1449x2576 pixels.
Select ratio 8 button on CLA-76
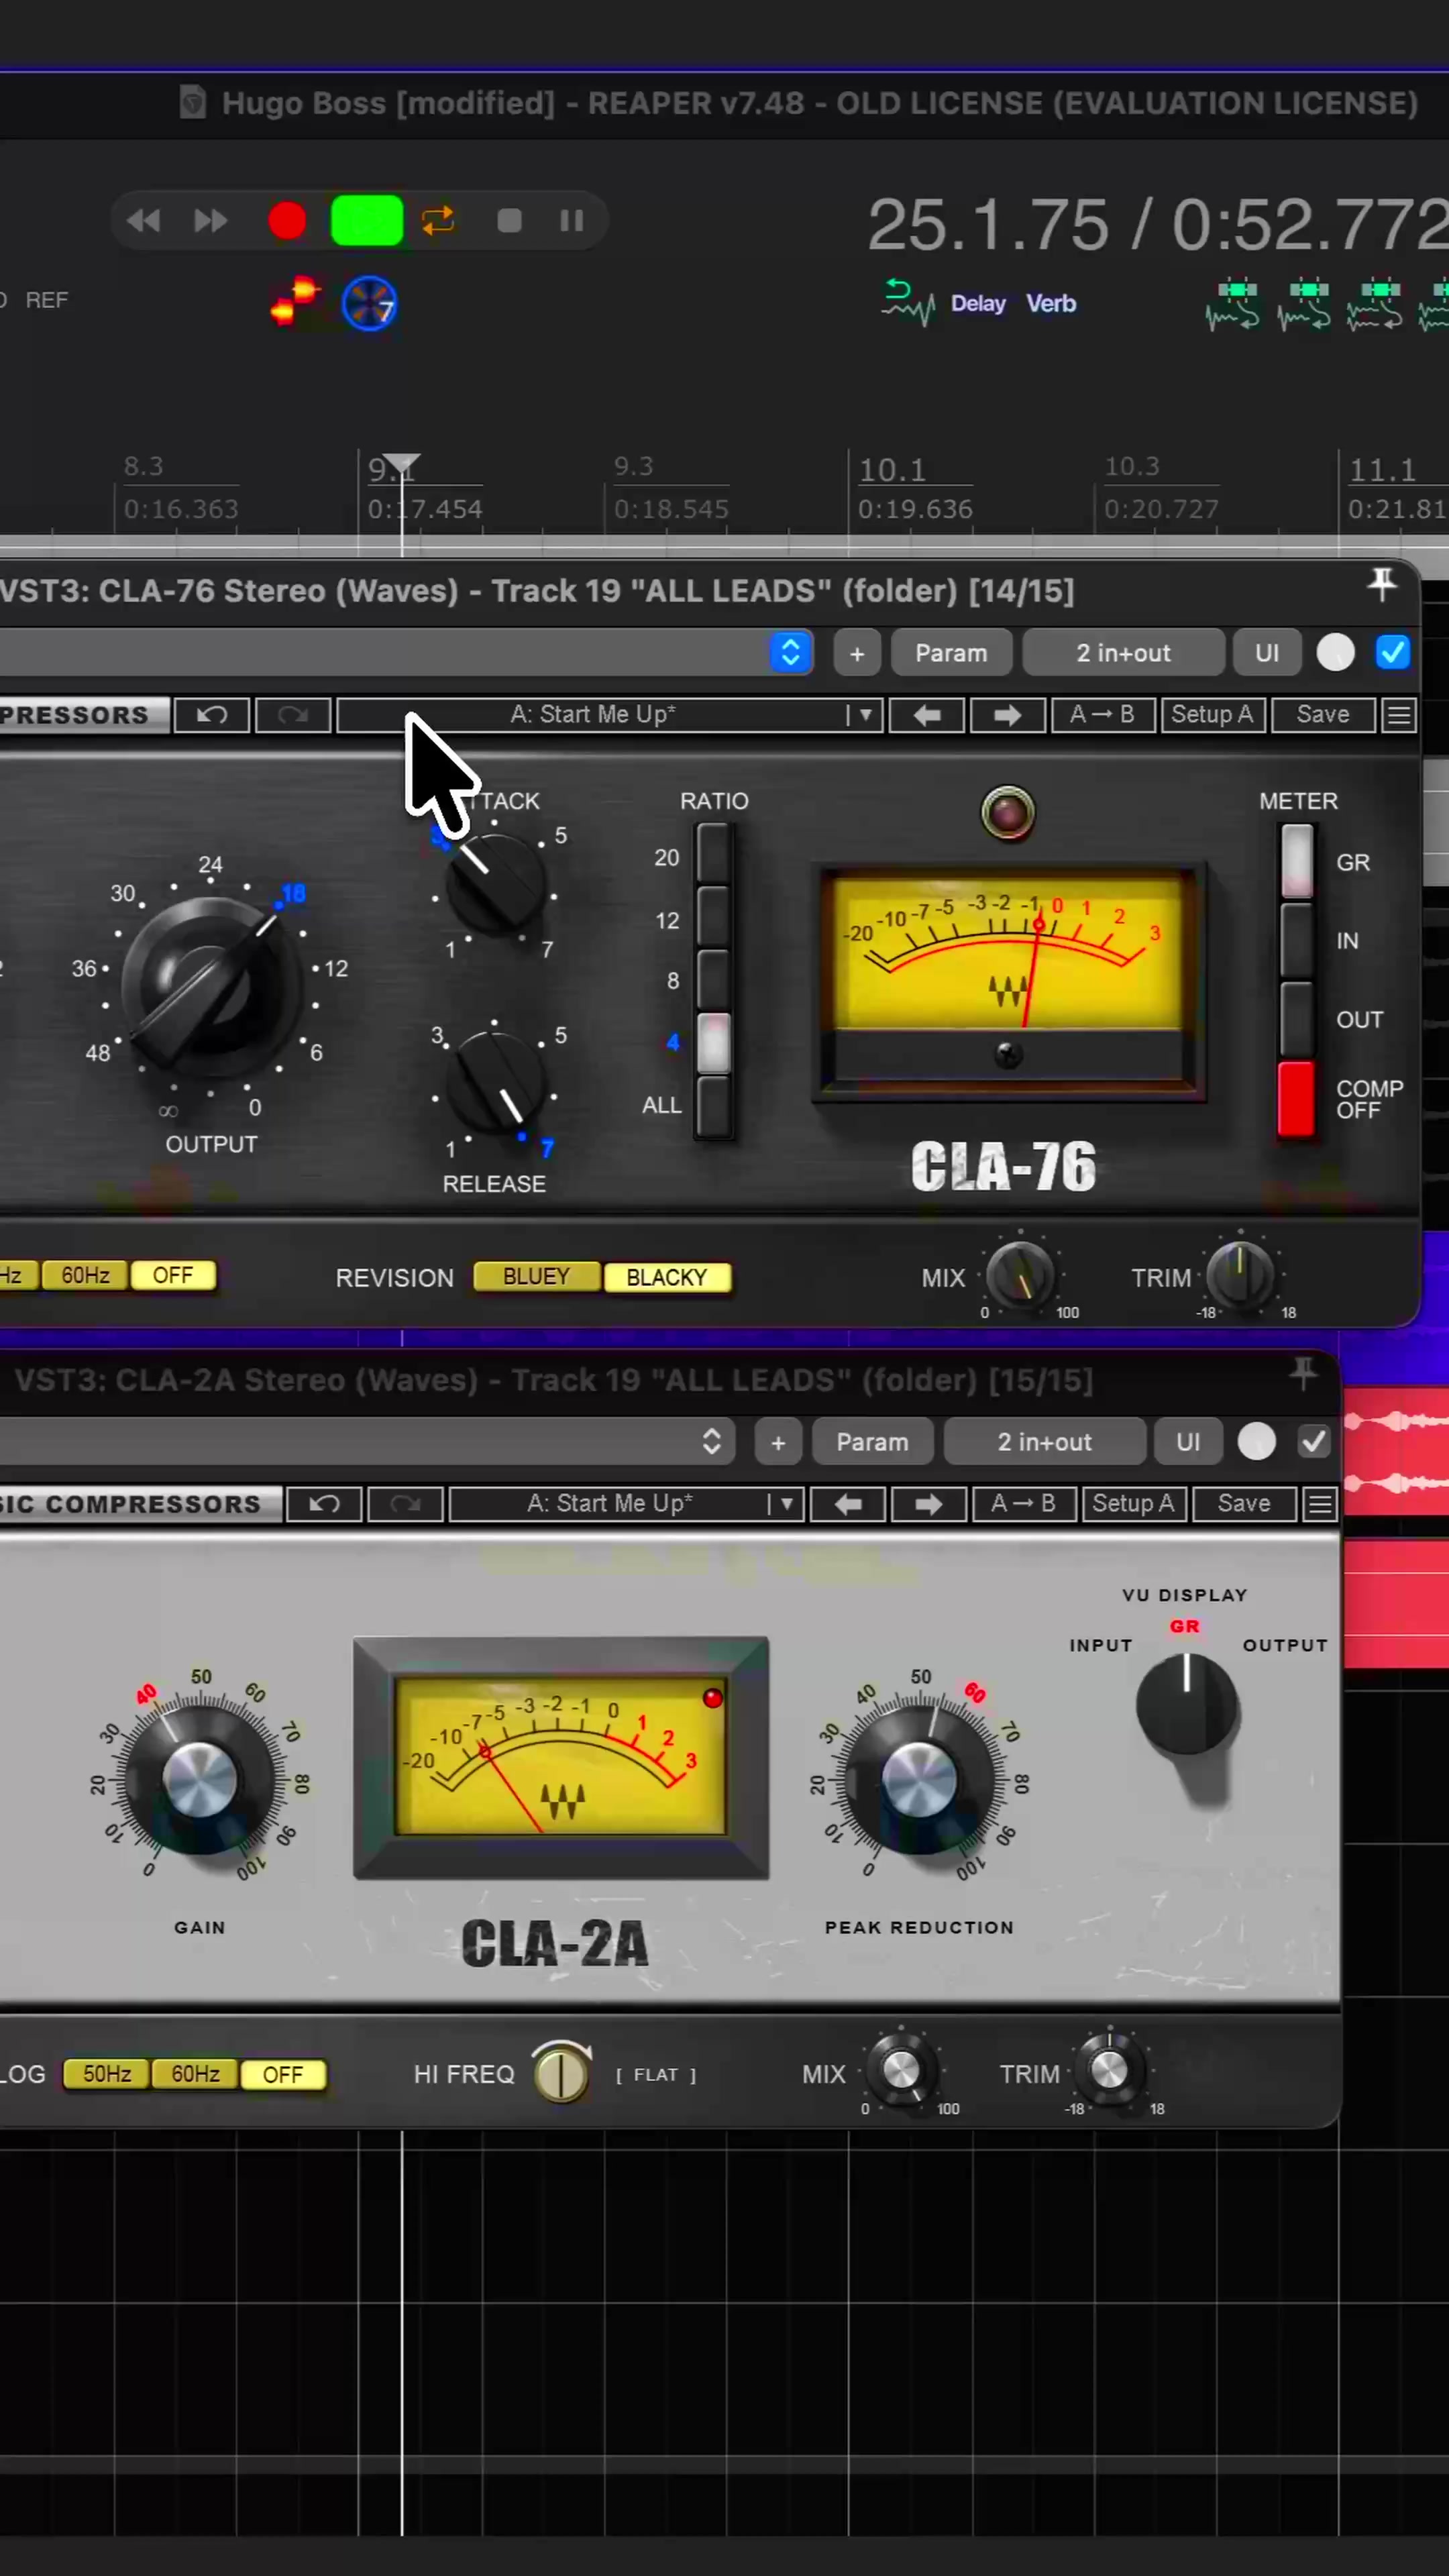click(x=713, y=981)
